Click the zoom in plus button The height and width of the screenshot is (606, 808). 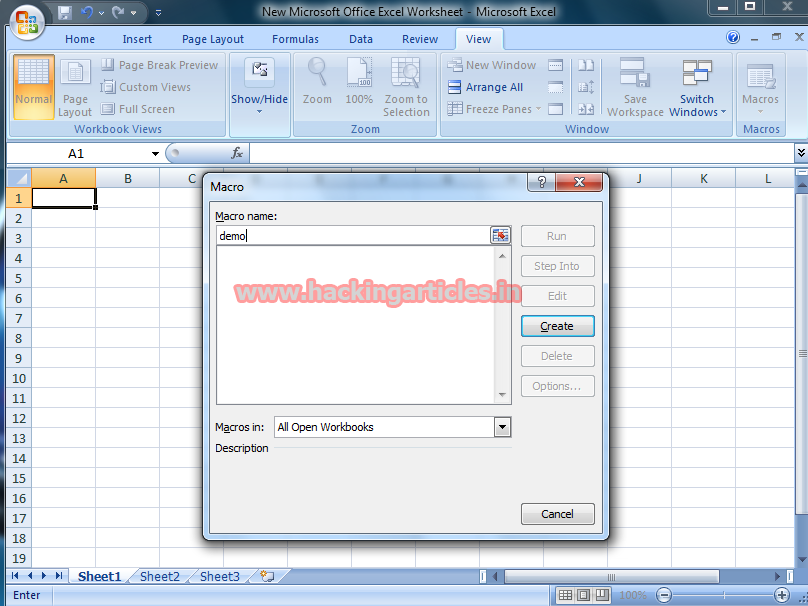[782, 595]
